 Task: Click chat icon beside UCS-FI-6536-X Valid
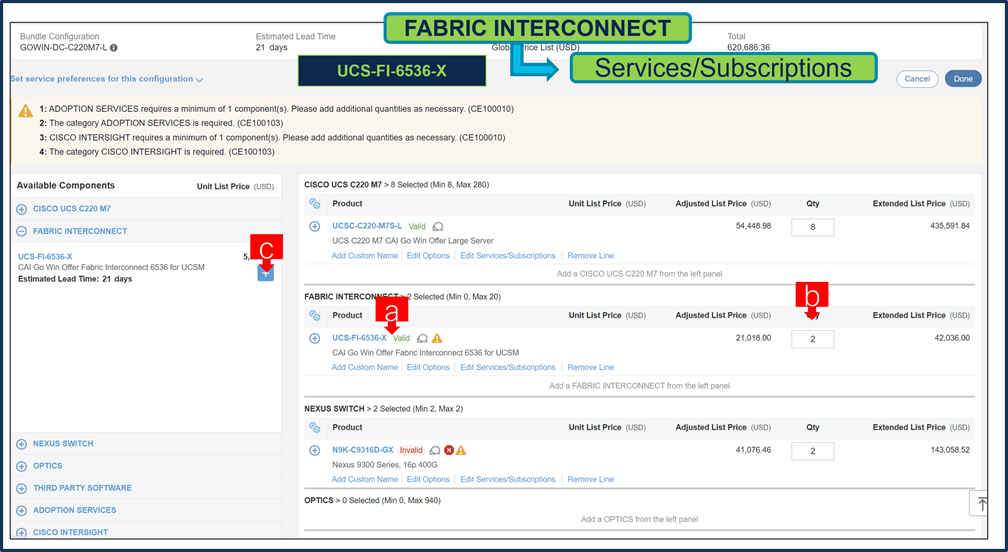tap(422, 338)
